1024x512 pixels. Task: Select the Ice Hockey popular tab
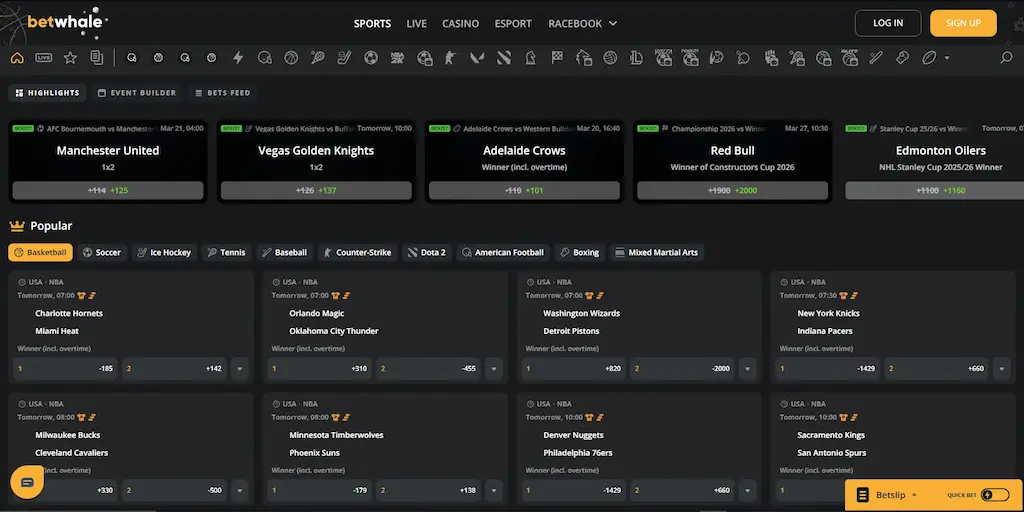coord(164,252)
